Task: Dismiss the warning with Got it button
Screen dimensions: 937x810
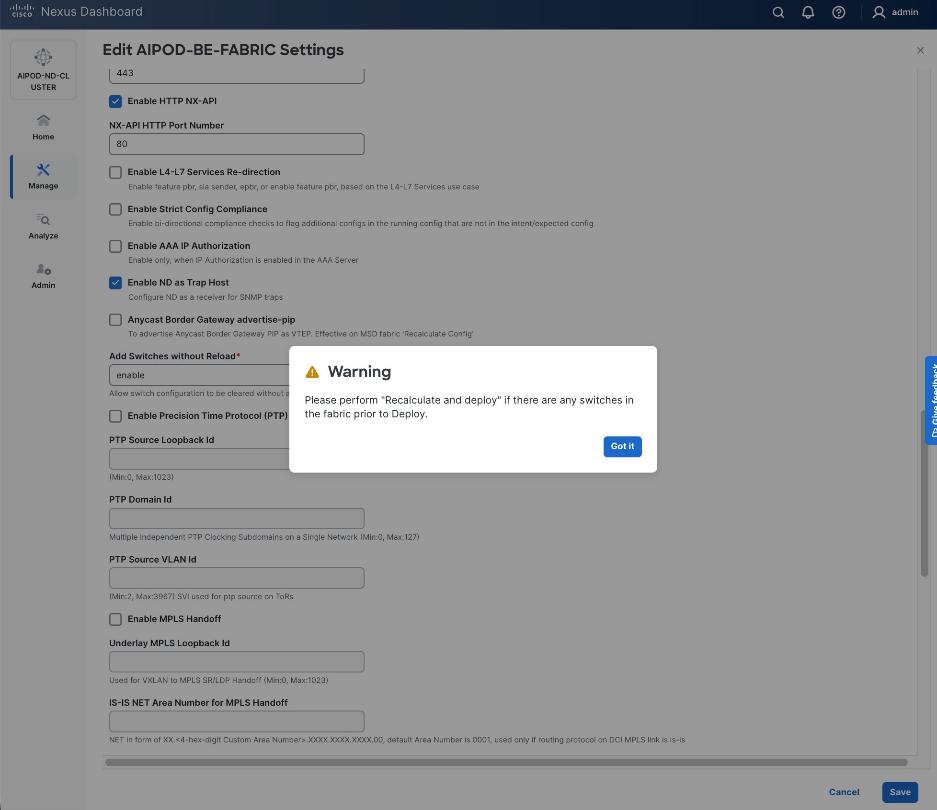Action: (x=622, y=446)
